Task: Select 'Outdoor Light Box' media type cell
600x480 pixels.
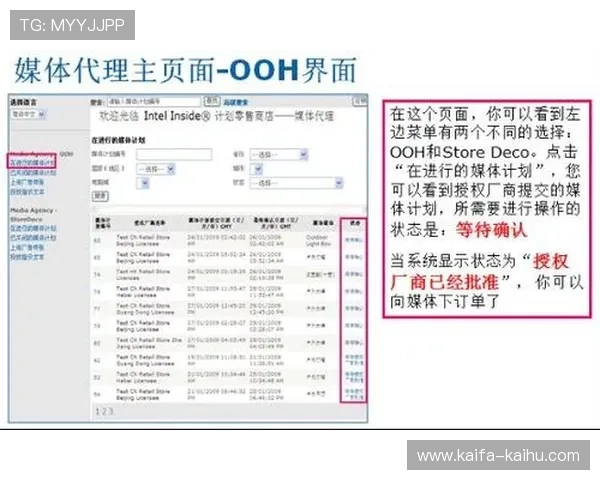Action: point(317,240)
